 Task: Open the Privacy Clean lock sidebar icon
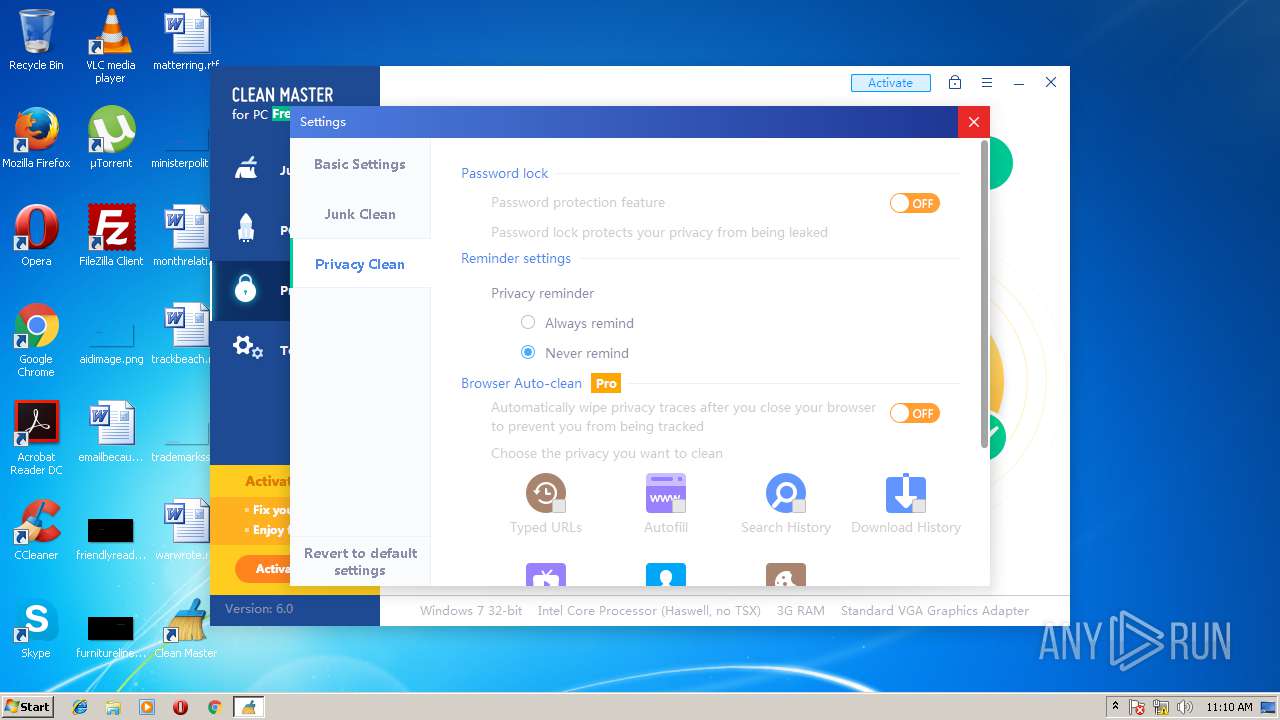point(245,290)
